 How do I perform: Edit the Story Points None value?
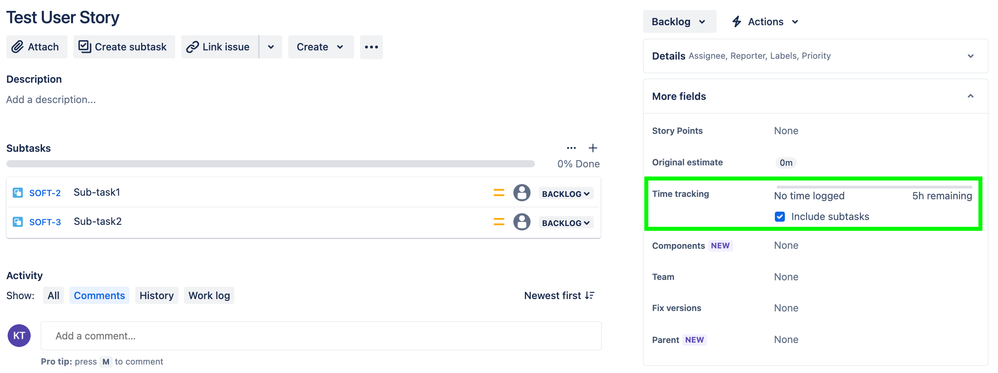coord(786,130)
